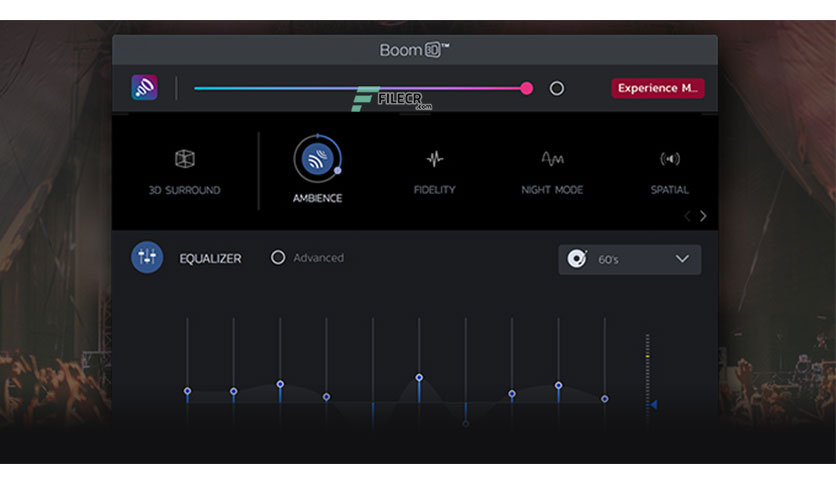Enable 3D Surround cube icon
The width and height of the screenshot is (836, 484).
[x=184, y=158]
